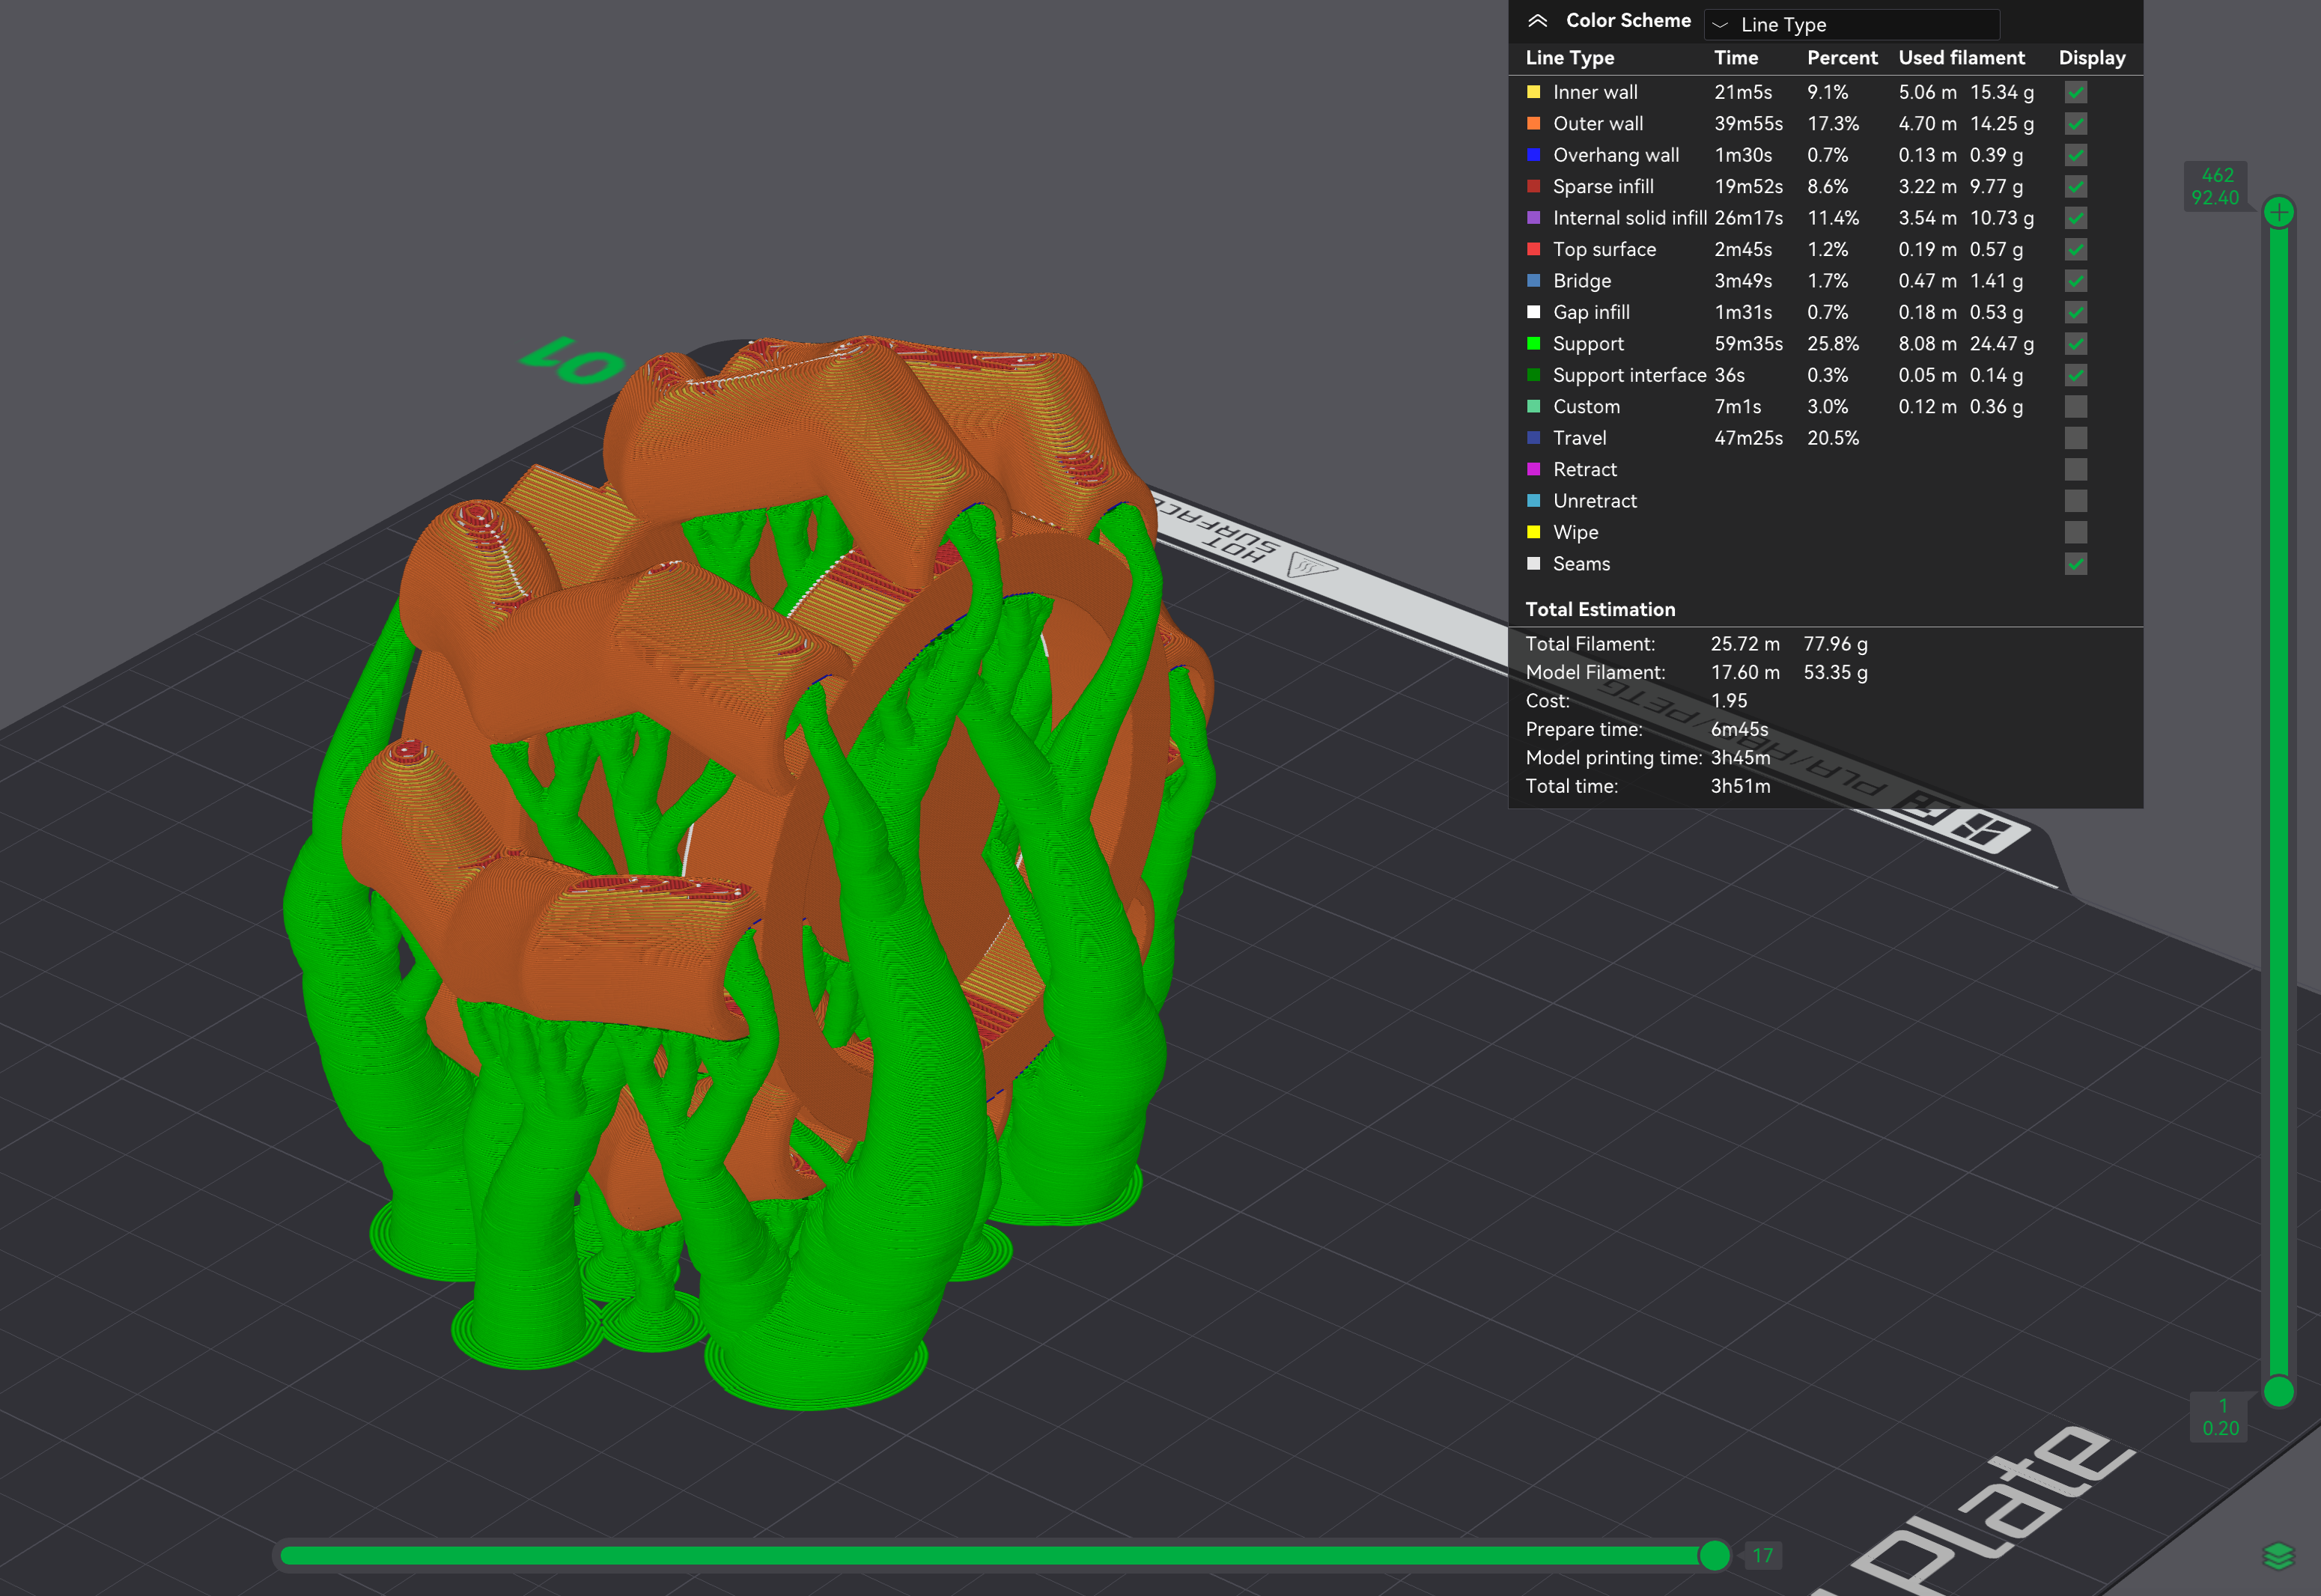The image size is (2321, 1596).
Task: Hide Bridge lines in preview
Action: 2076,281
